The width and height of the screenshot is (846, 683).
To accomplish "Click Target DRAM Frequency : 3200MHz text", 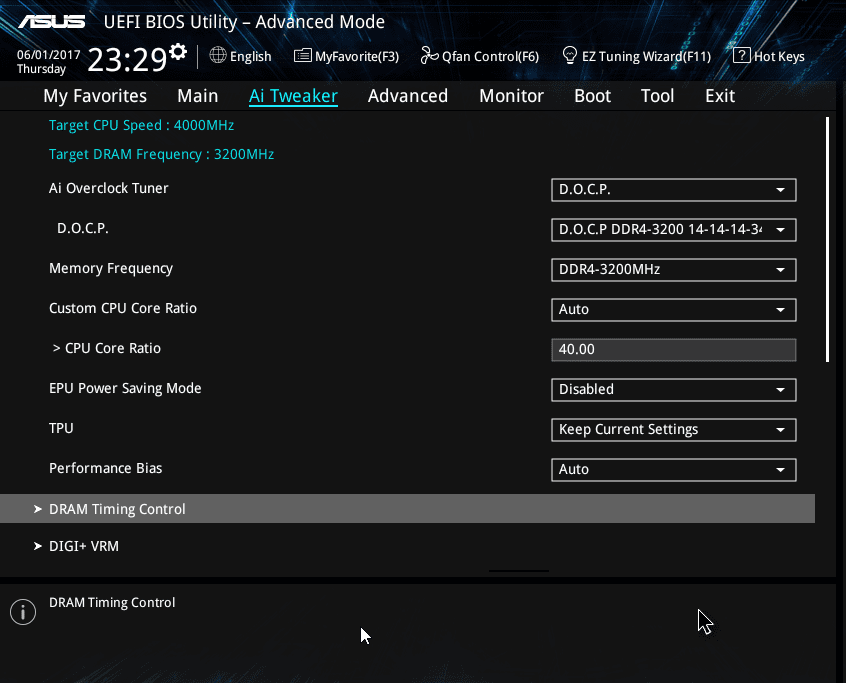I will click(x=161, y=154).
